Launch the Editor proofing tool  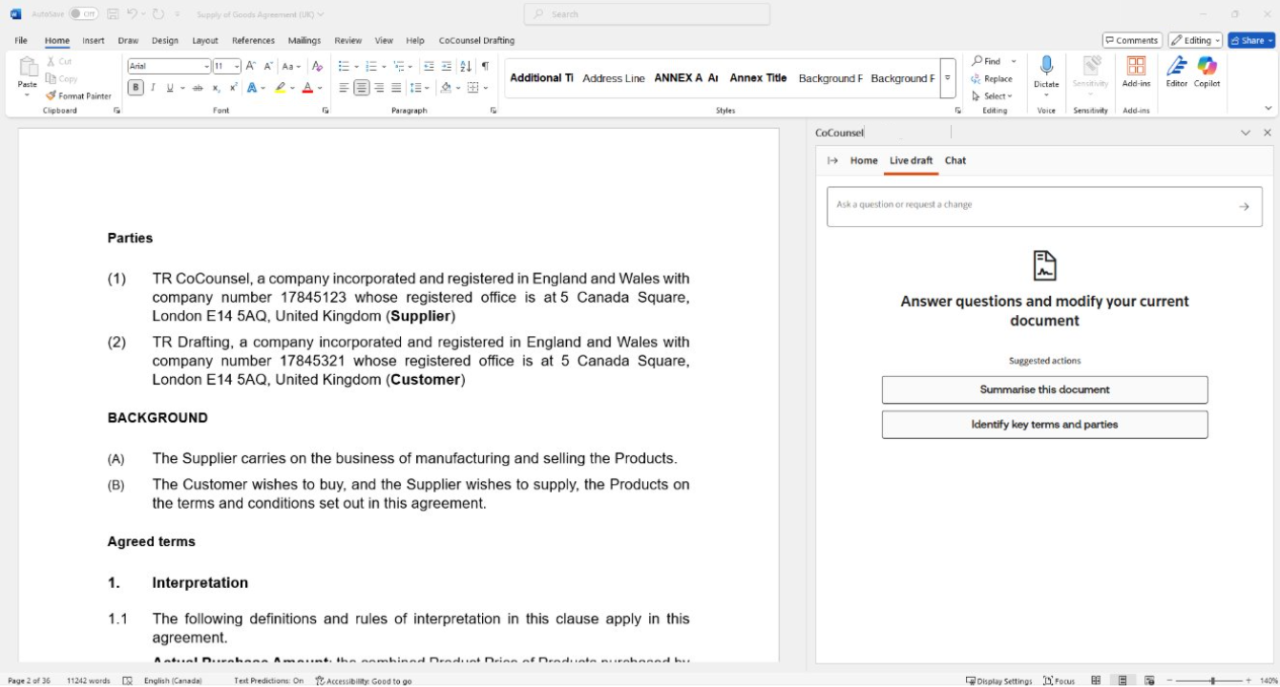point(1176,72)
